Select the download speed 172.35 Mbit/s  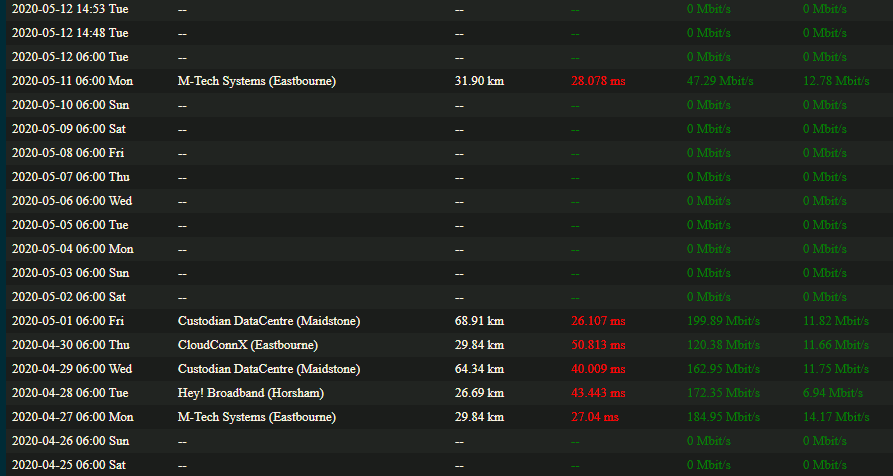723,393
